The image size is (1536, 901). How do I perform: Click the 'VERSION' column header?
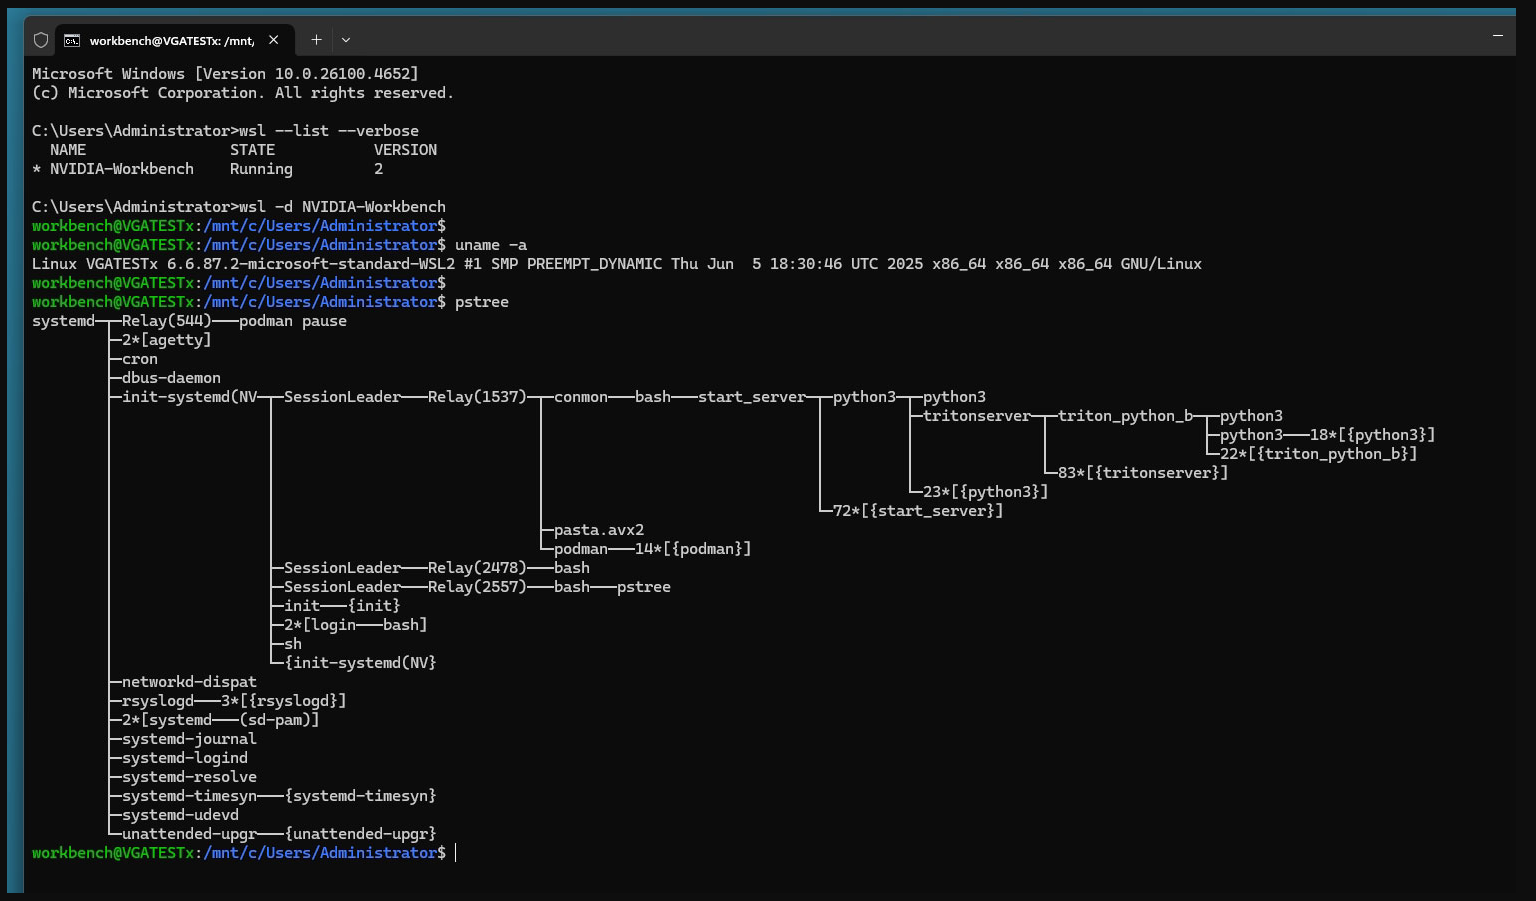pos(405,150)
